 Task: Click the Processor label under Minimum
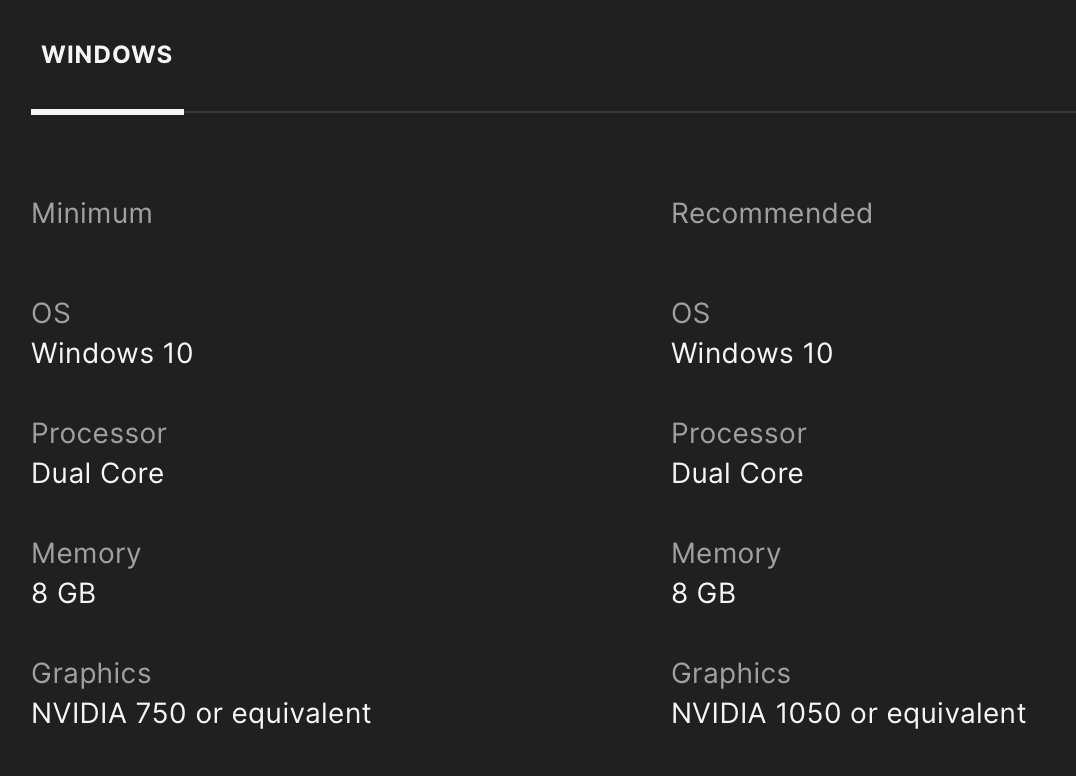coord(99,433)
